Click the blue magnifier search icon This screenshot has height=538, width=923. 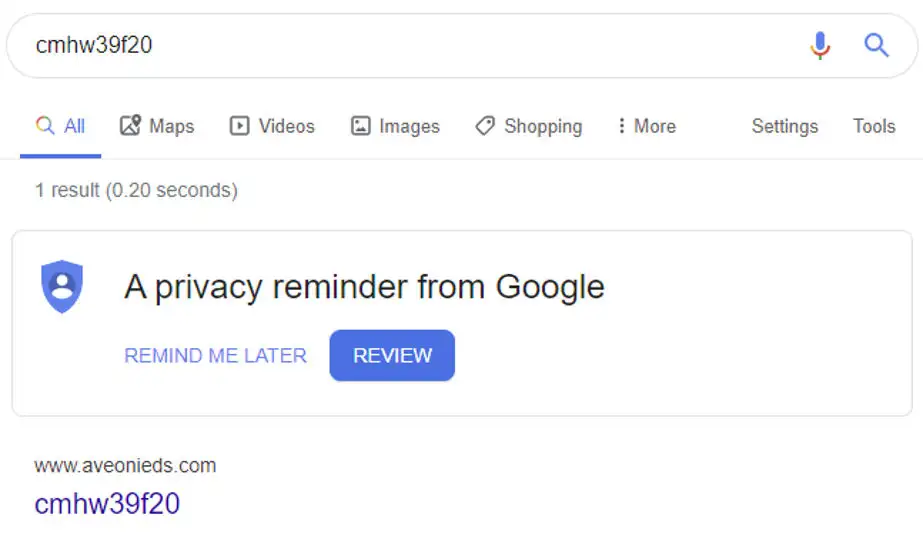click(876, 45)
